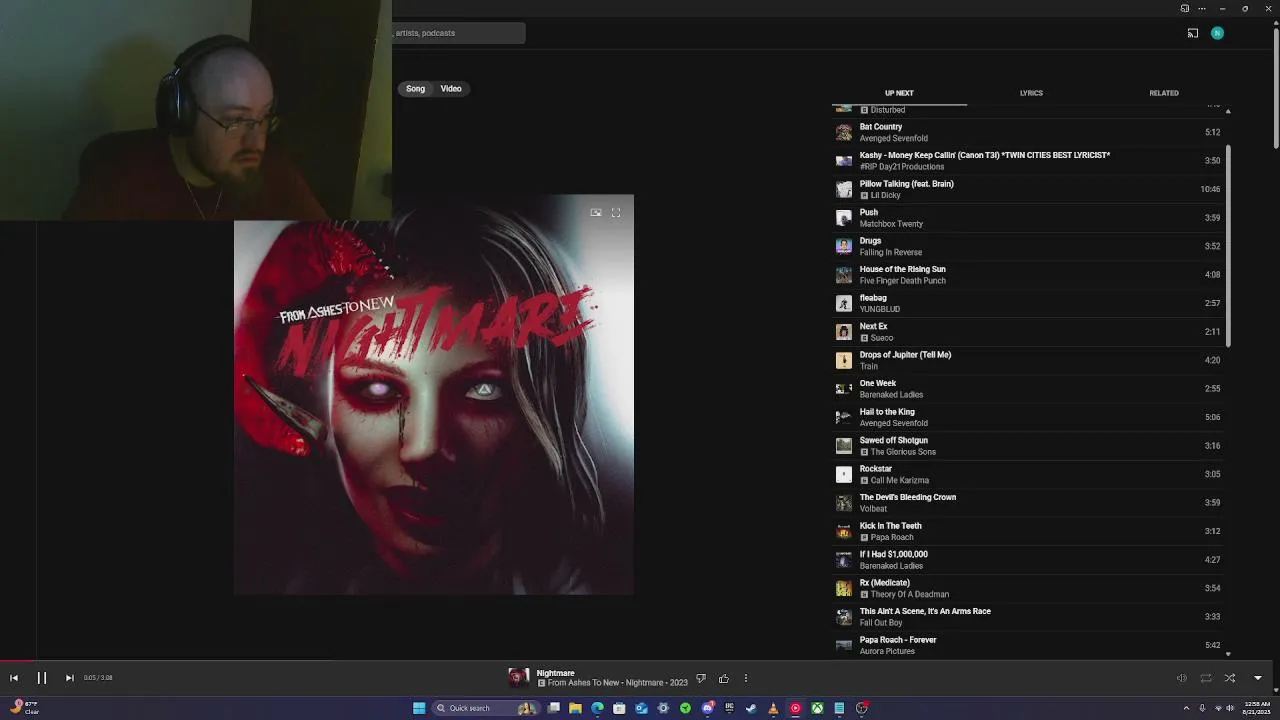Open the RELATED tab
Viewport: 1280px width, 720px height.
[x=1164, y=93]
